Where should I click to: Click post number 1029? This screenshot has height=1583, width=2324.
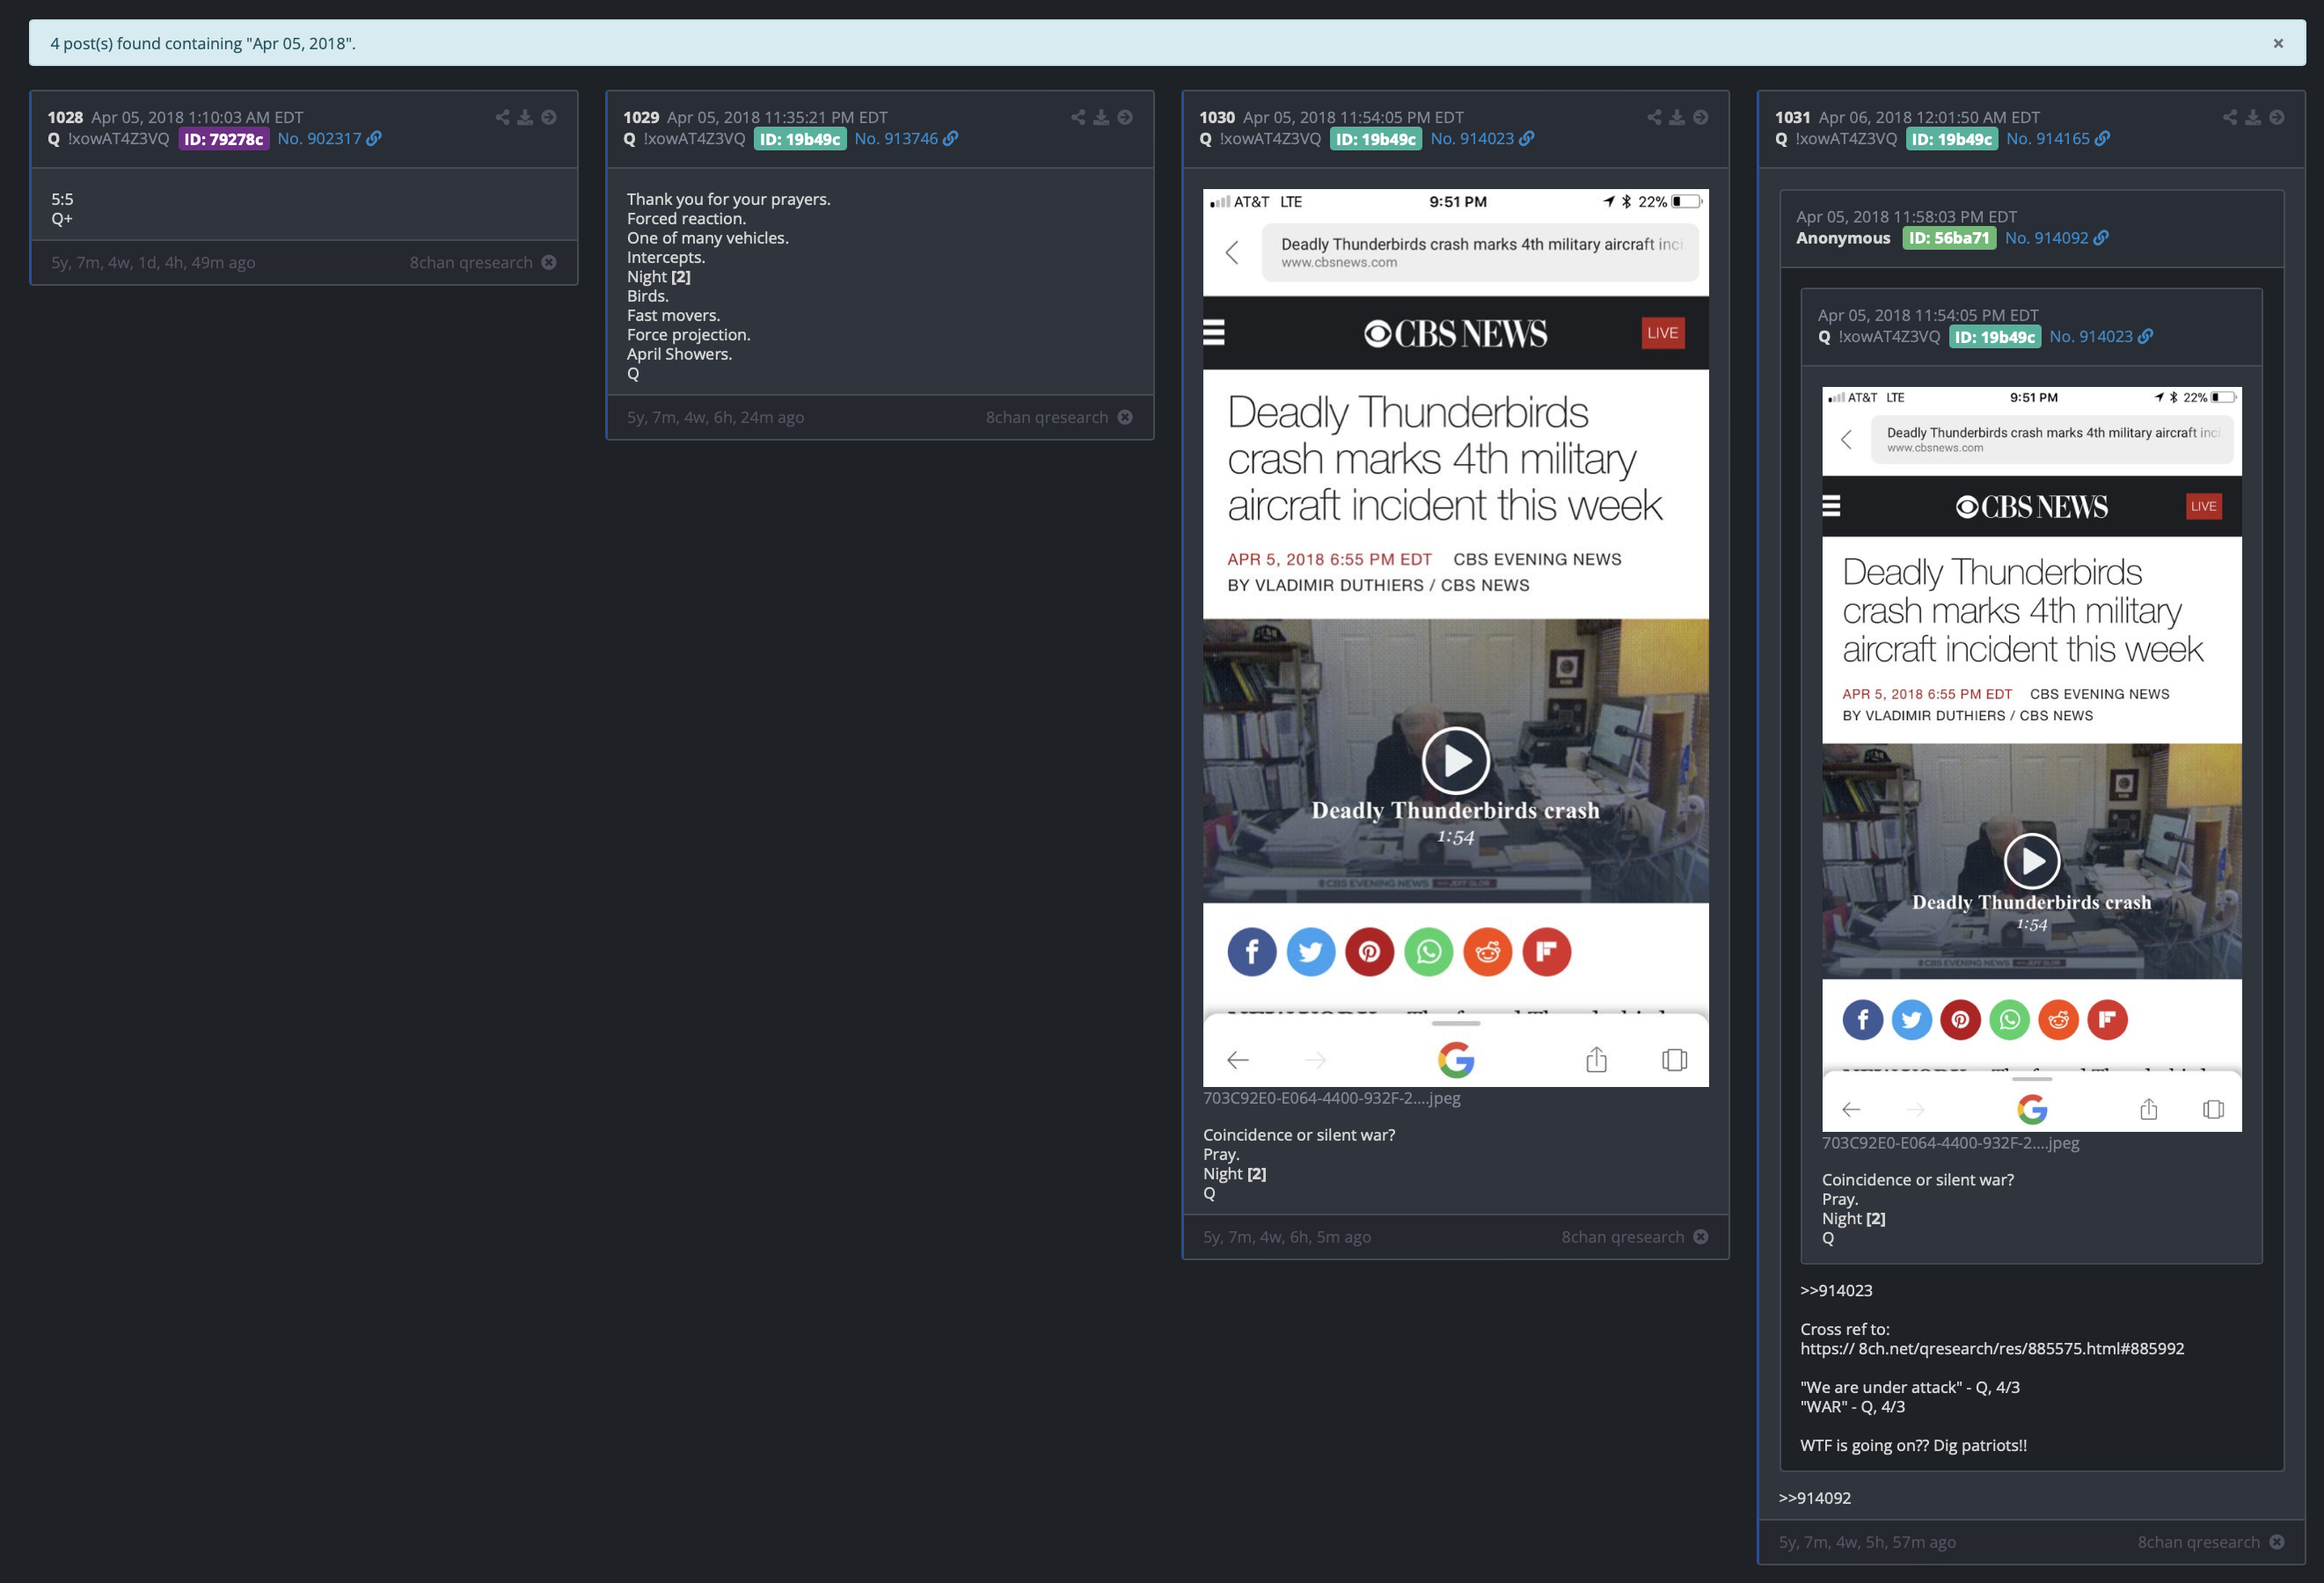click(641, 117)
